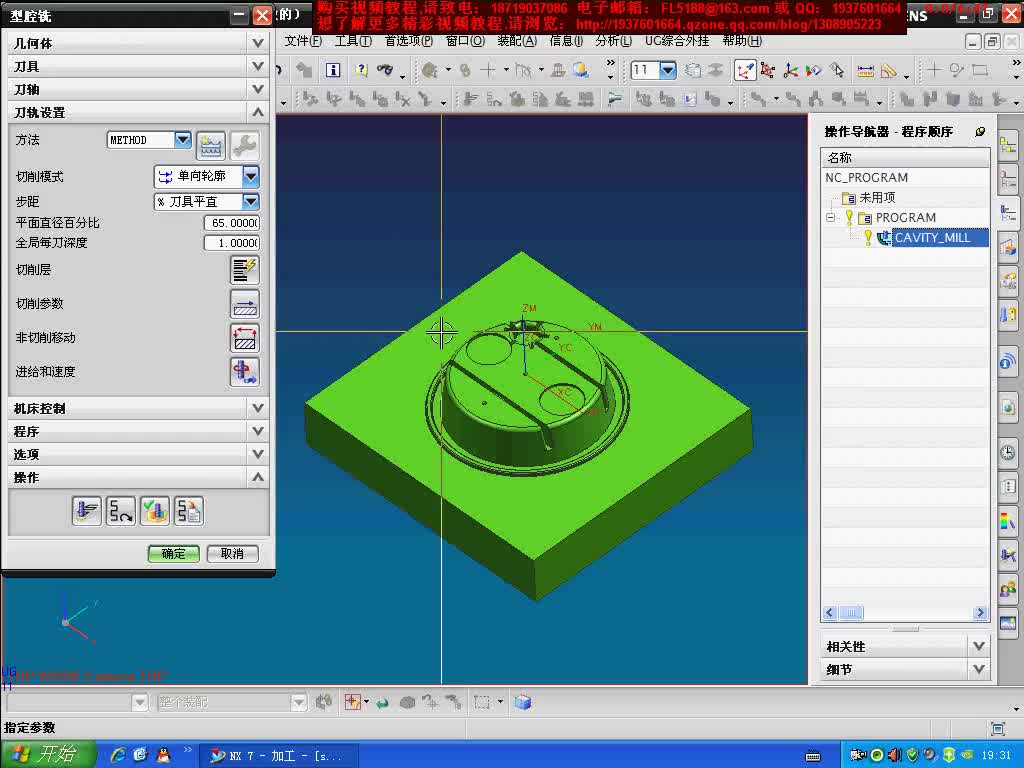Click the edit method wrench icon

(x=244, y=145)
